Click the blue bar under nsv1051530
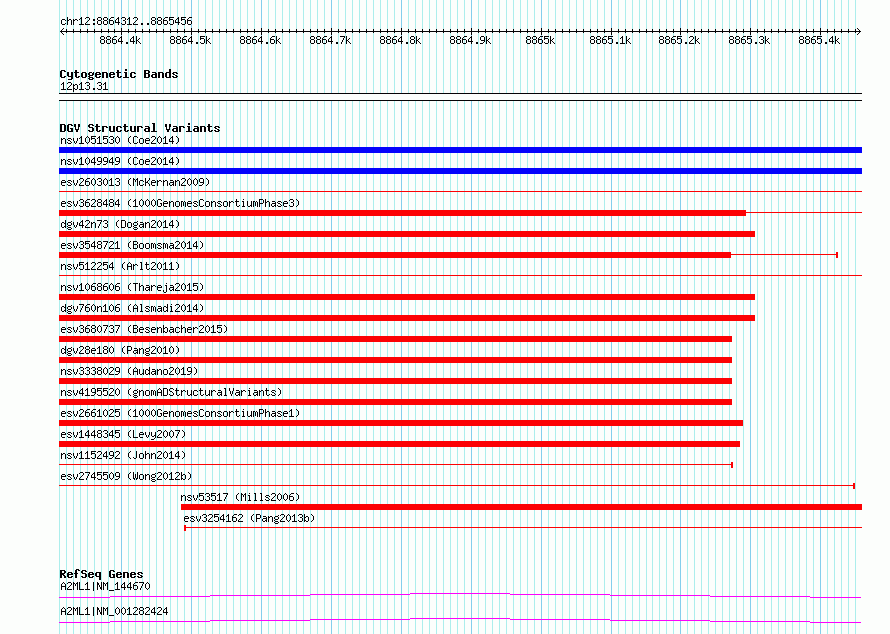The width and height of the screenshot is (890, 634). click(460, 150)
